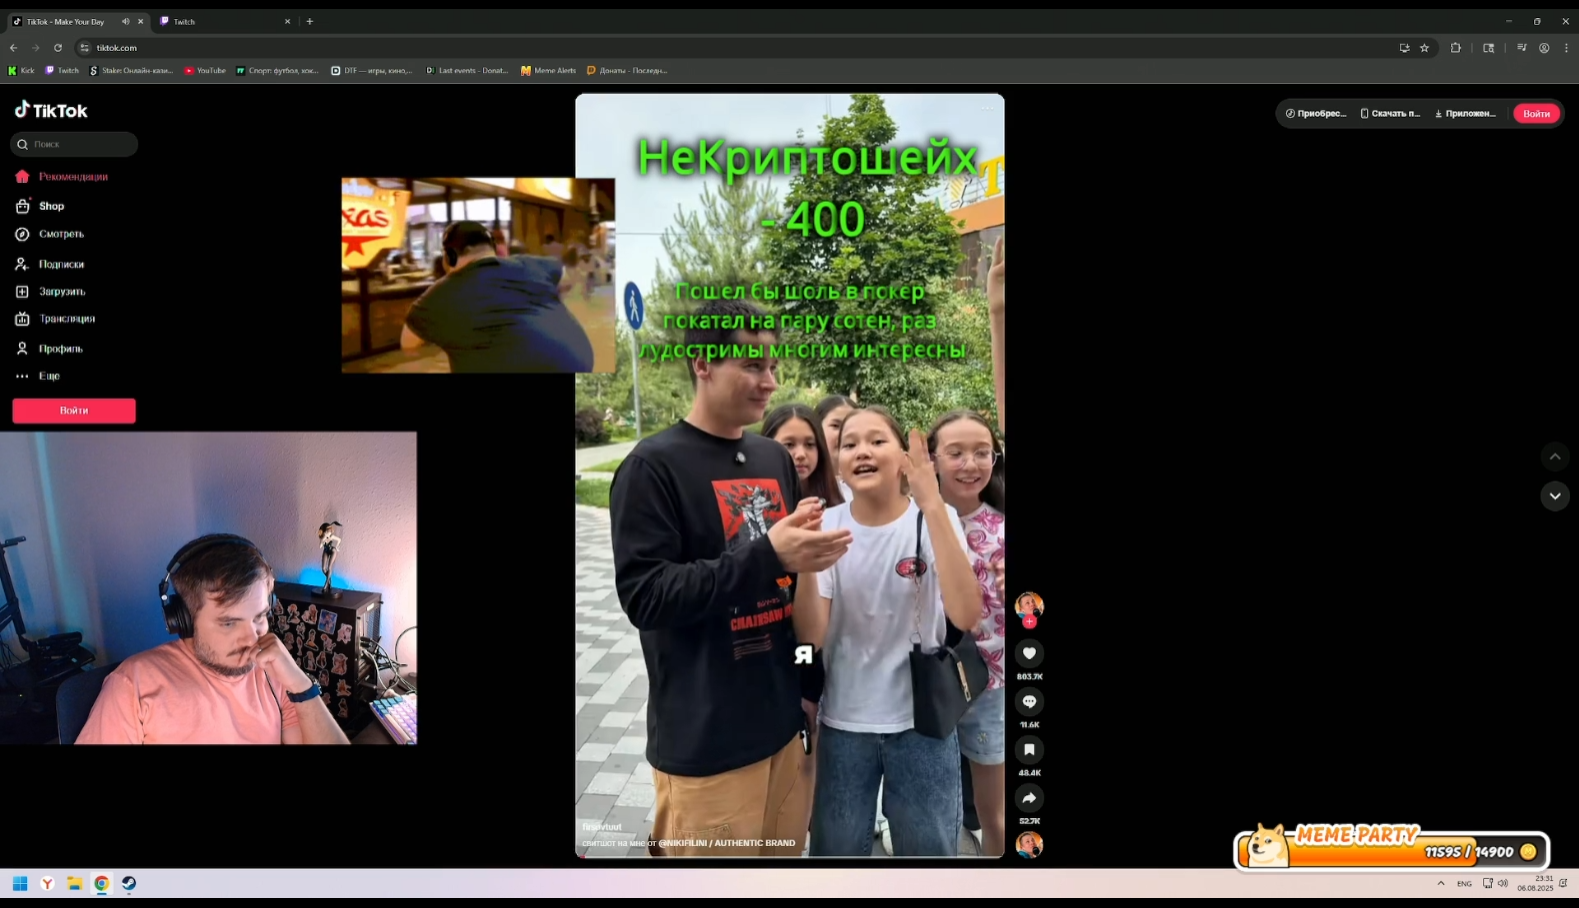
Task: Reload the page in the browser toolbar
Action: [x=58, y=48]
